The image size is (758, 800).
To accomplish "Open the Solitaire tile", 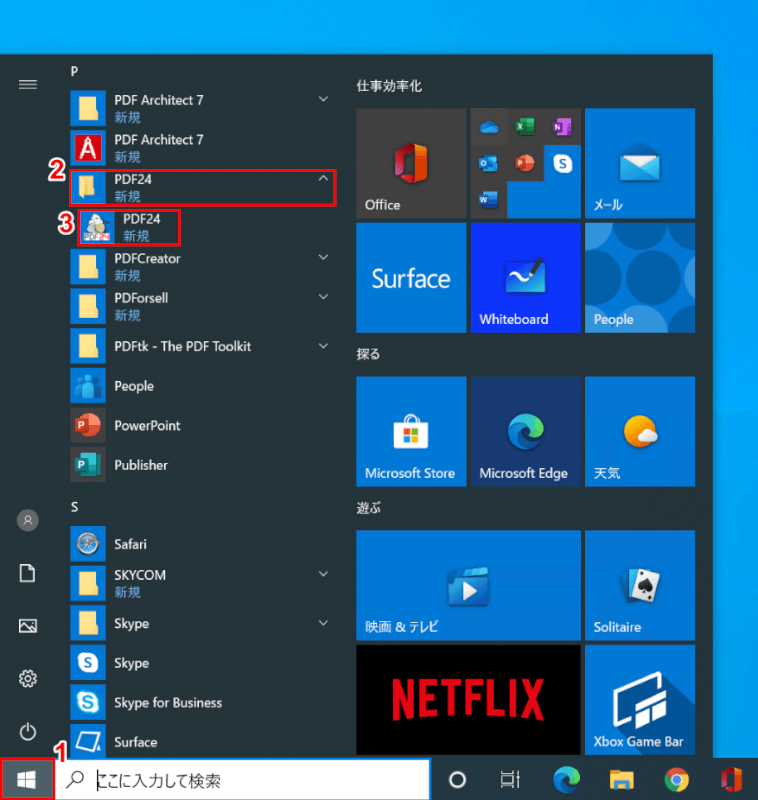I will click(x=640, y=585).
